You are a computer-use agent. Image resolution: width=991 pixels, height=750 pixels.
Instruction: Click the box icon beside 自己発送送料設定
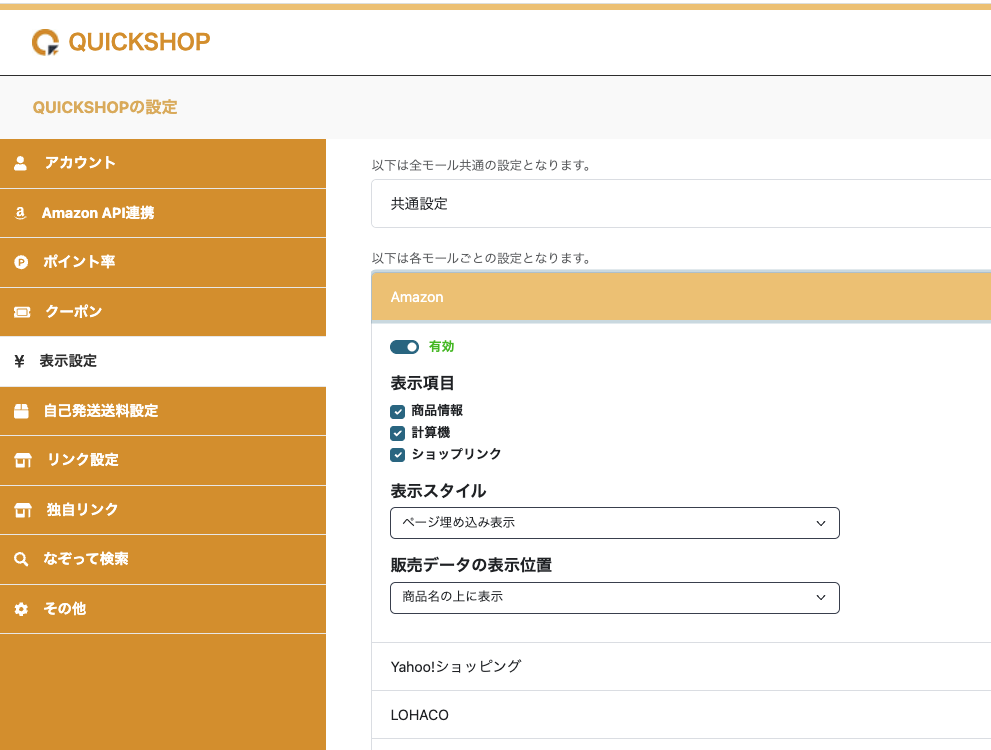(x=21, y=411)
